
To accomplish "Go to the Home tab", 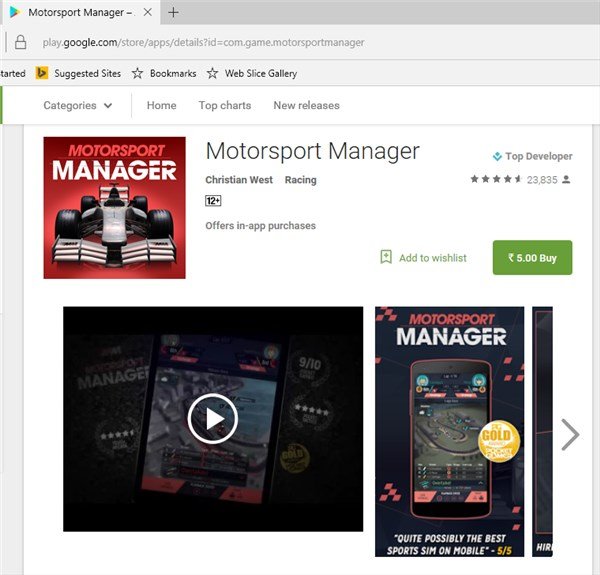I will [x=161, y=105].
